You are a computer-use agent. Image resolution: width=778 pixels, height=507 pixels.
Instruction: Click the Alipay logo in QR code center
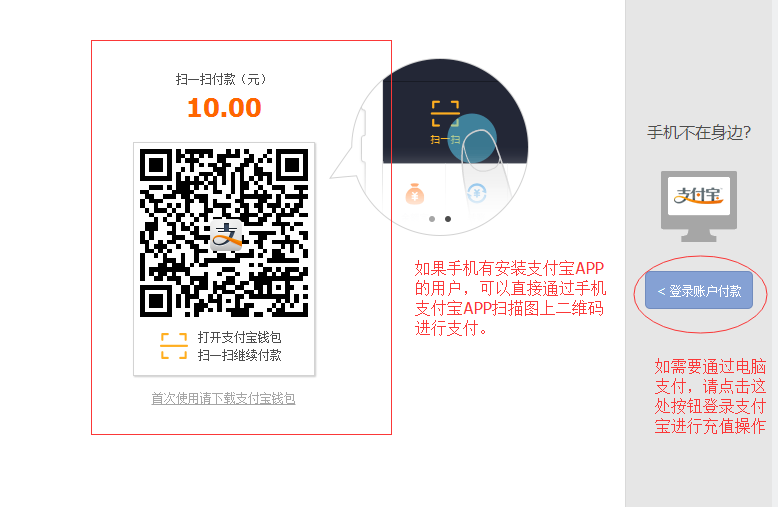226,235
